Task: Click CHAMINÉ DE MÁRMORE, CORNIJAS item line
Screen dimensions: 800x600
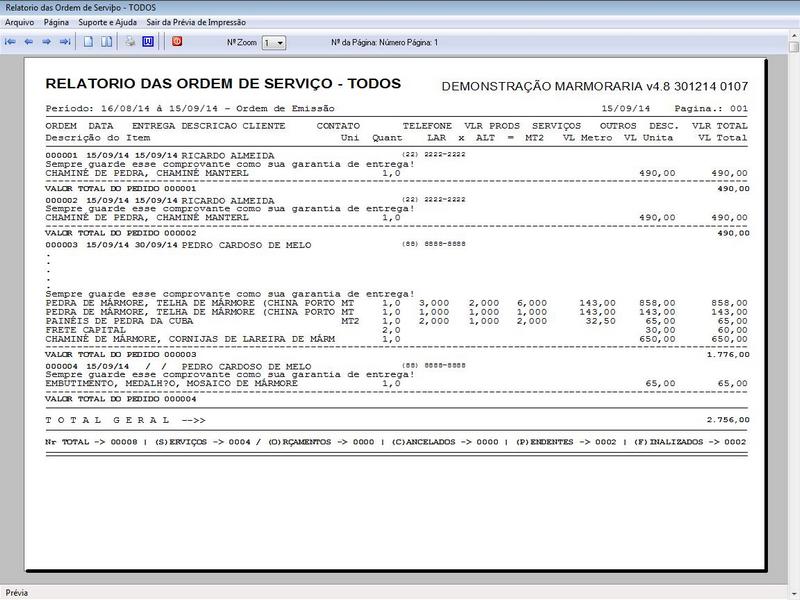Action: click(x=396, y=339)
